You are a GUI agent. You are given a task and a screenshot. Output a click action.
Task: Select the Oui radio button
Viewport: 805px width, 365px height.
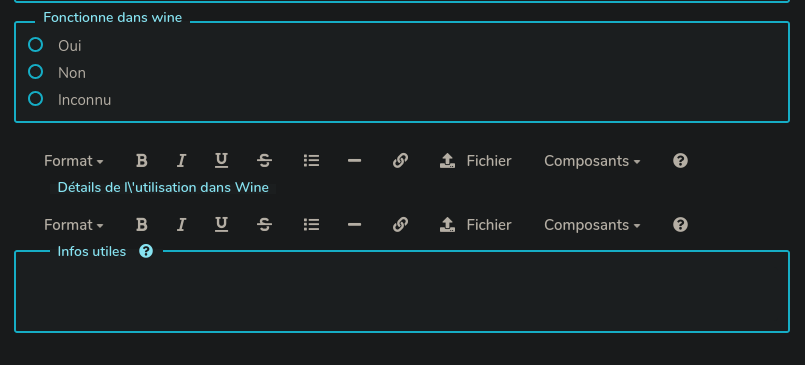click(35, 45)
